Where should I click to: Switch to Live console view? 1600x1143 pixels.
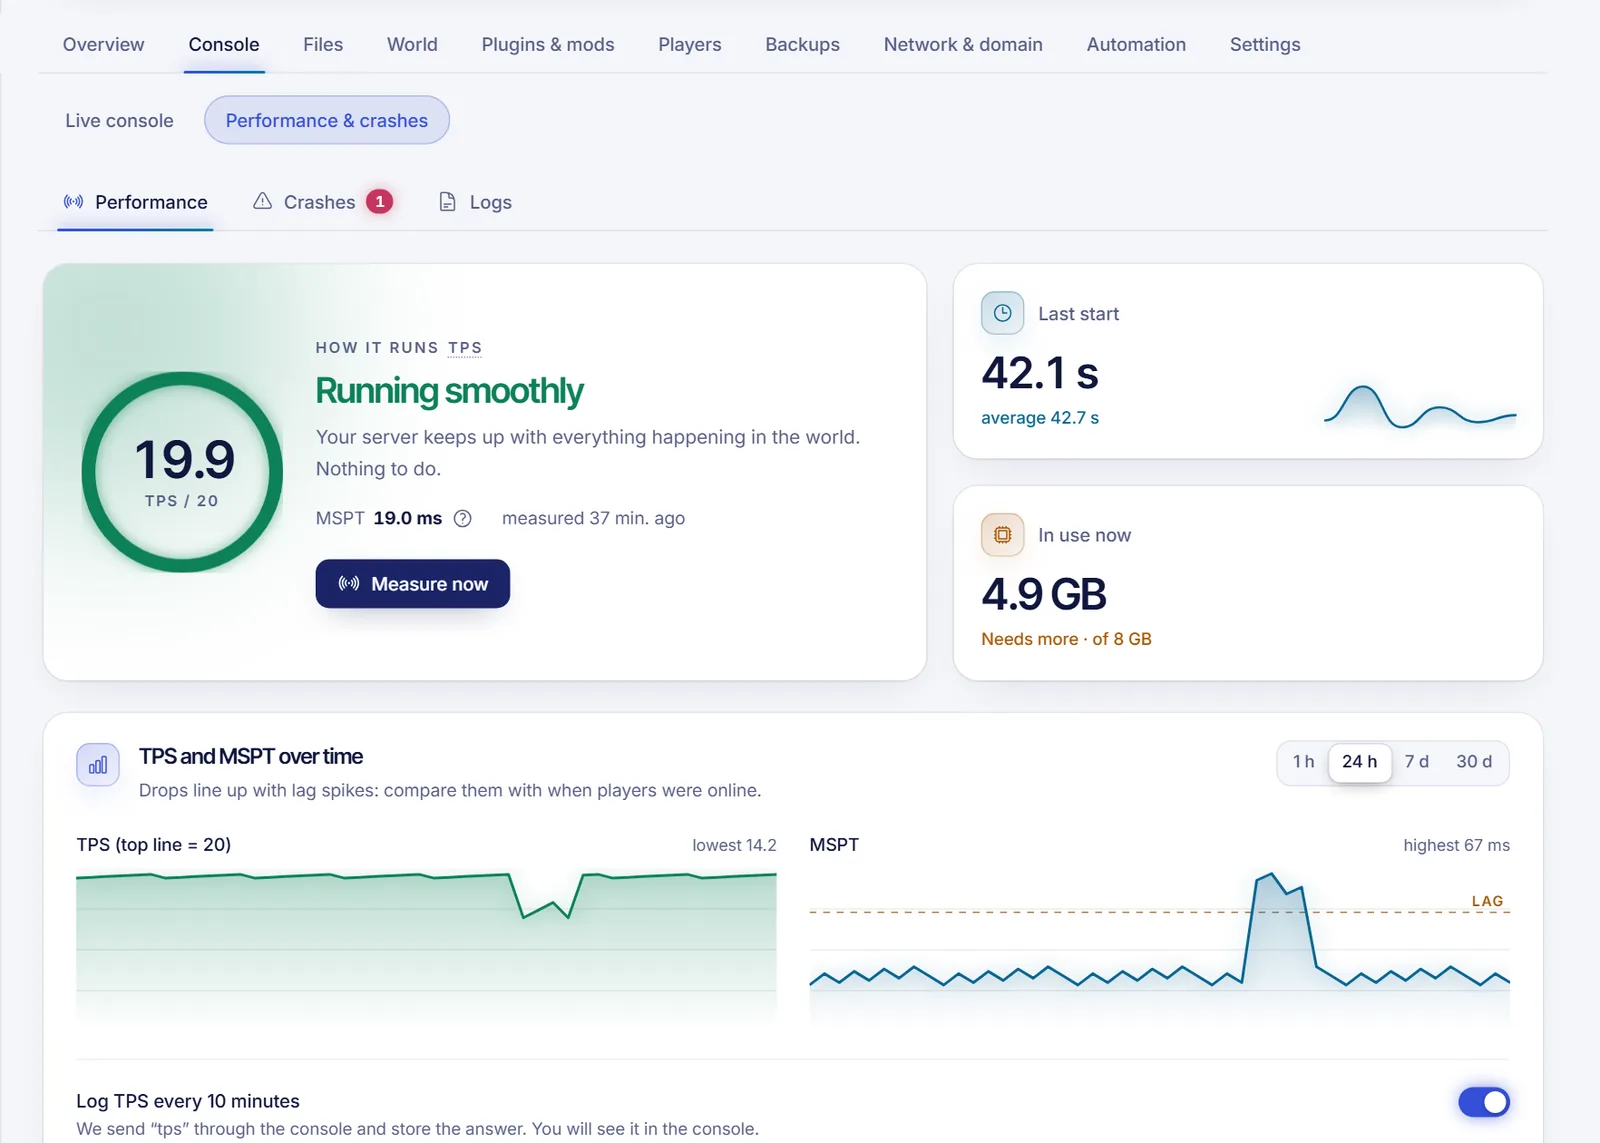point(119,120)
